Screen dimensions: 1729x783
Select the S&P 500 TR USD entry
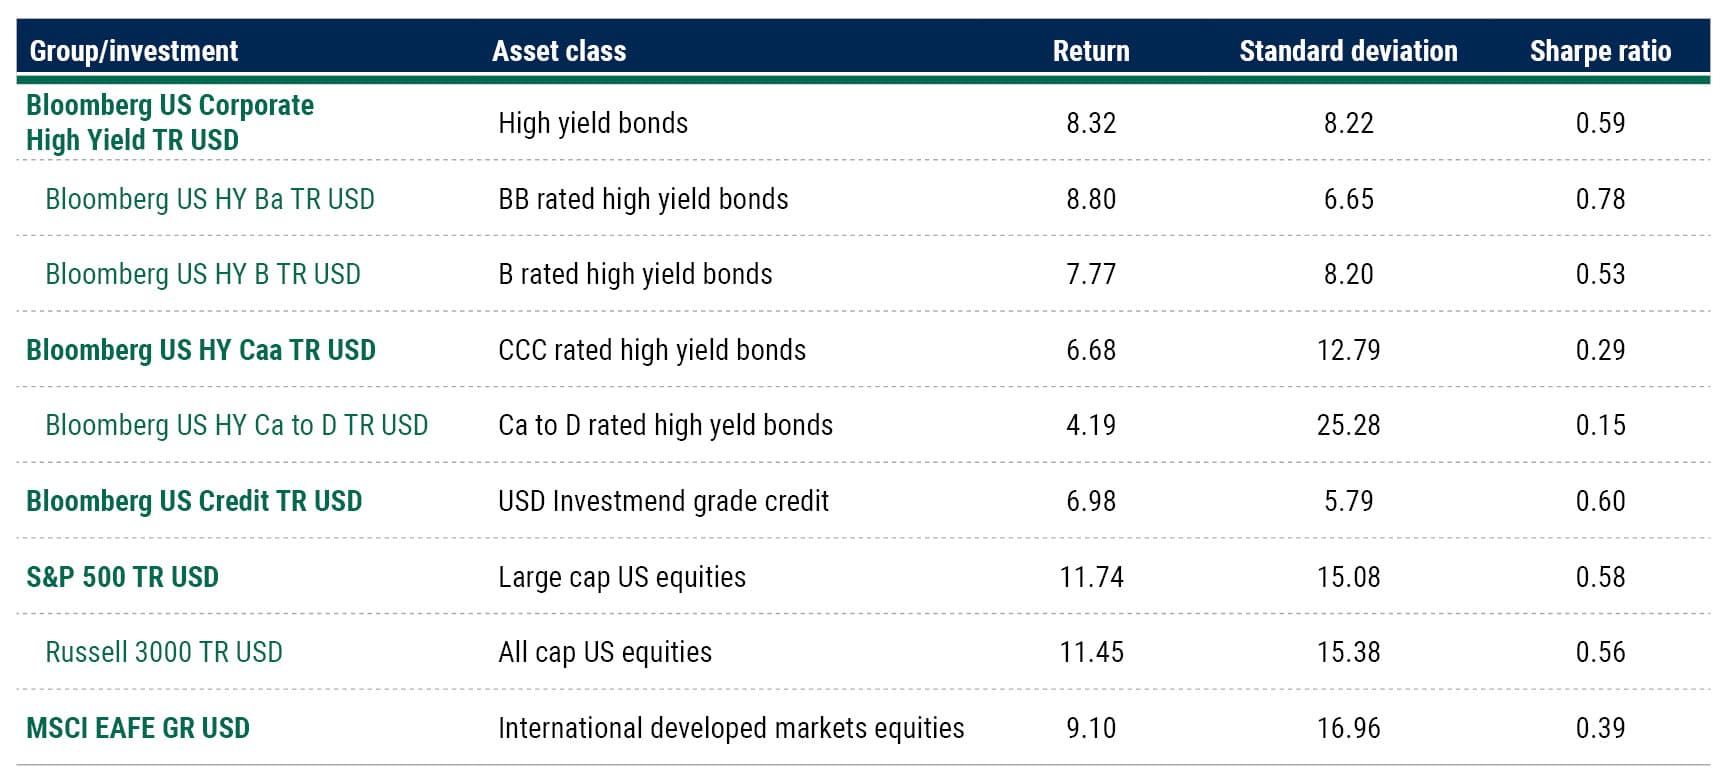coord(122,577)
